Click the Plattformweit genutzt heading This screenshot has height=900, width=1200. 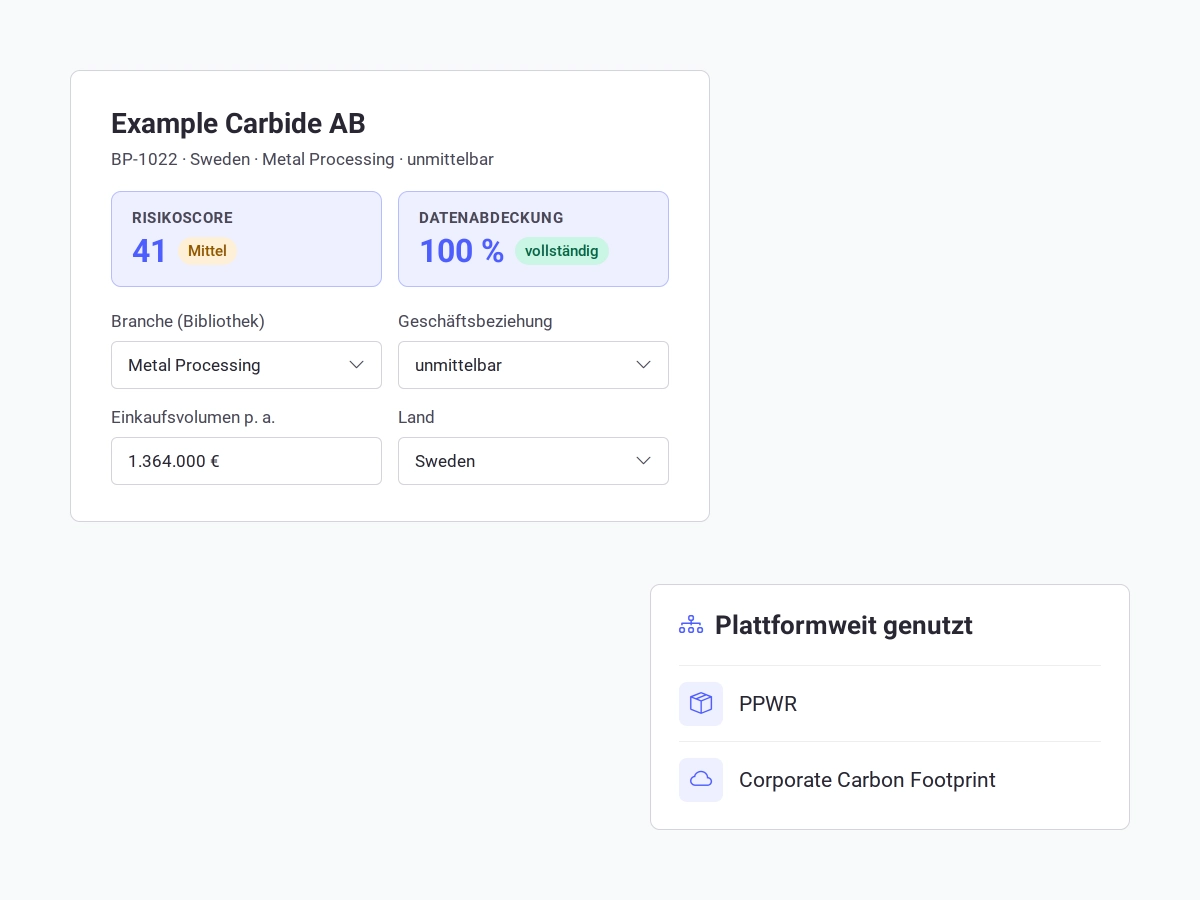click(844, 625)
